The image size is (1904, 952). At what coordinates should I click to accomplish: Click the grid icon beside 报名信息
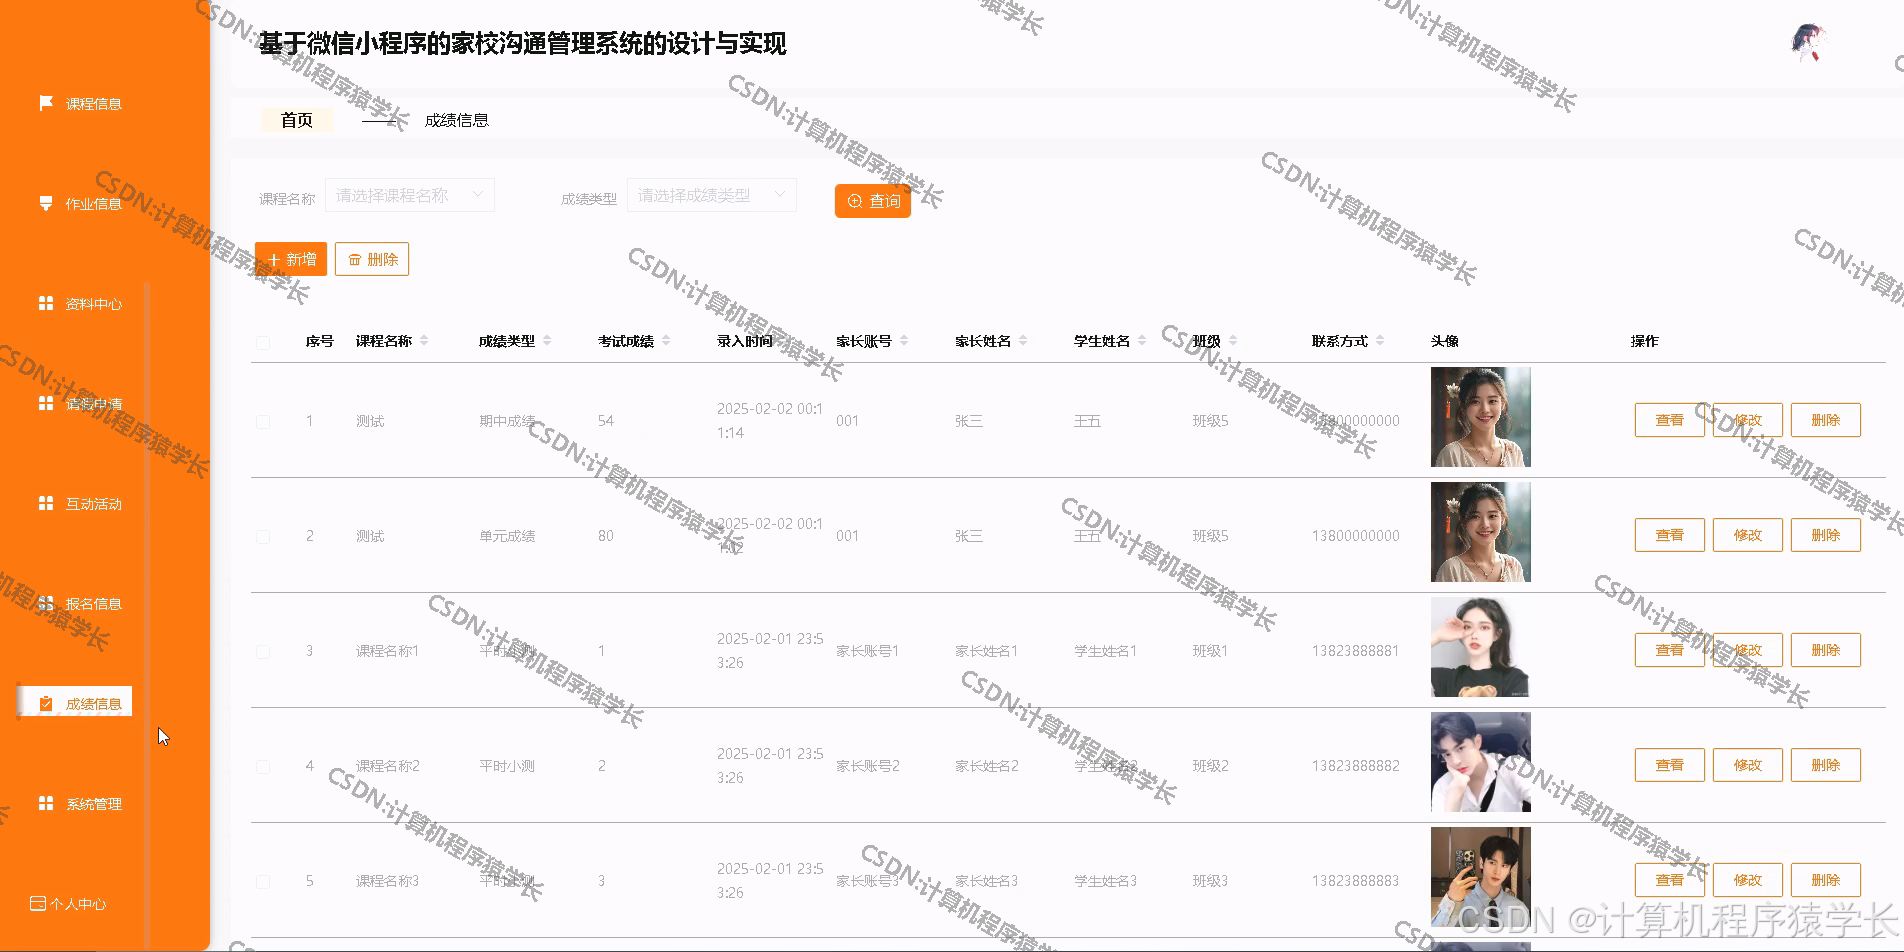(45, 603)
